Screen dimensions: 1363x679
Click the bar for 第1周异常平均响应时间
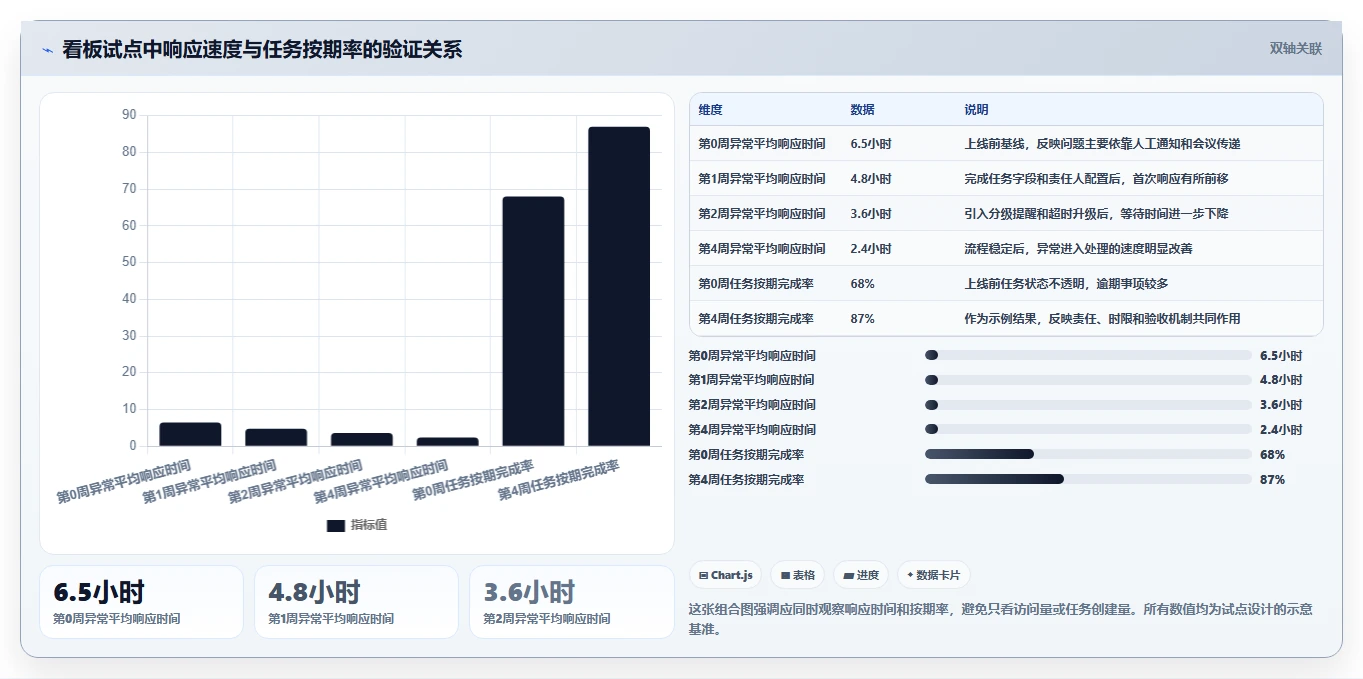[276, 437]
